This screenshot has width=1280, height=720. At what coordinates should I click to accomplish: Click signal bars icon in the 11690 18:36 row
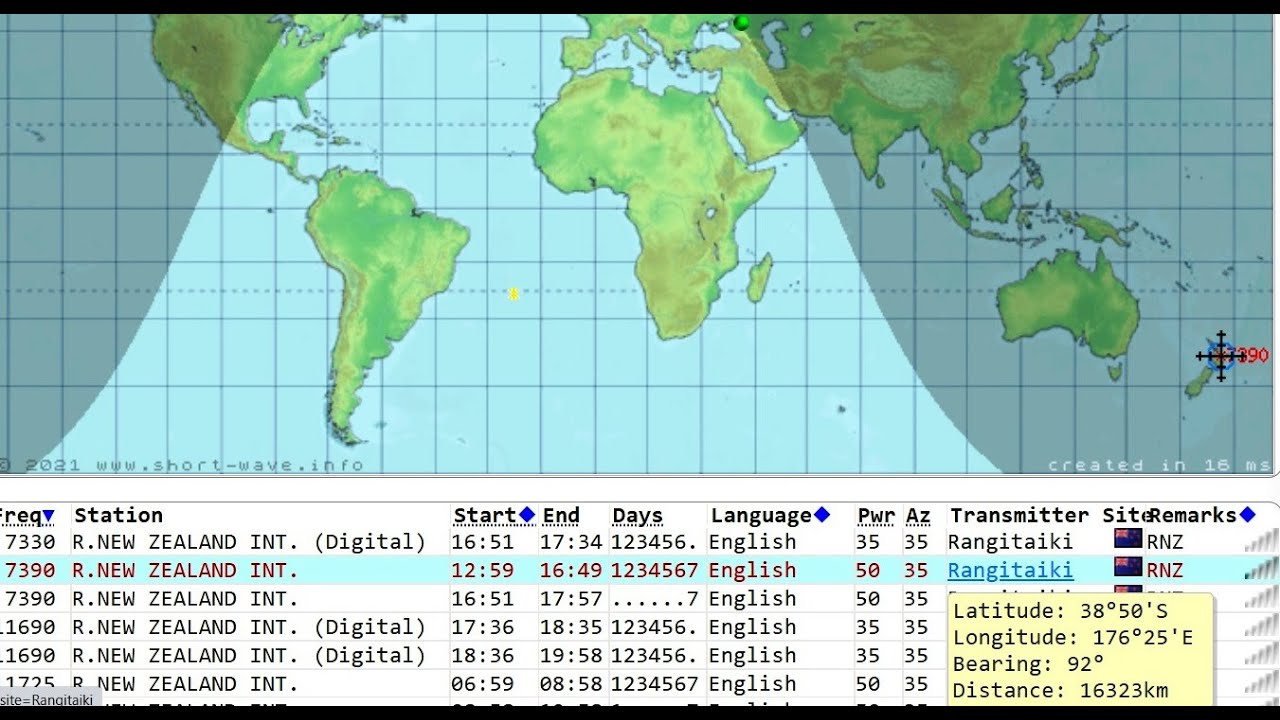click(x=1262, y=655)
